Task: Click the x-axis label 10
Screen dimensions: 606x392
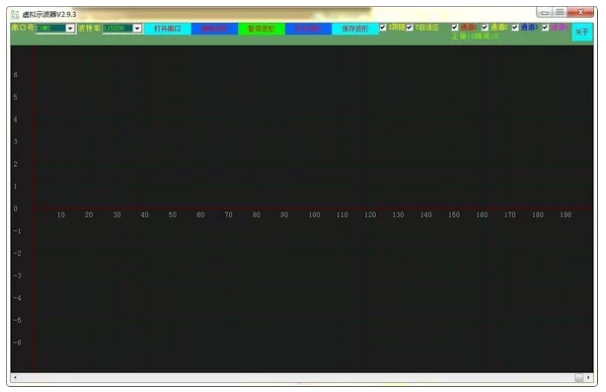Action: [61, 215]
